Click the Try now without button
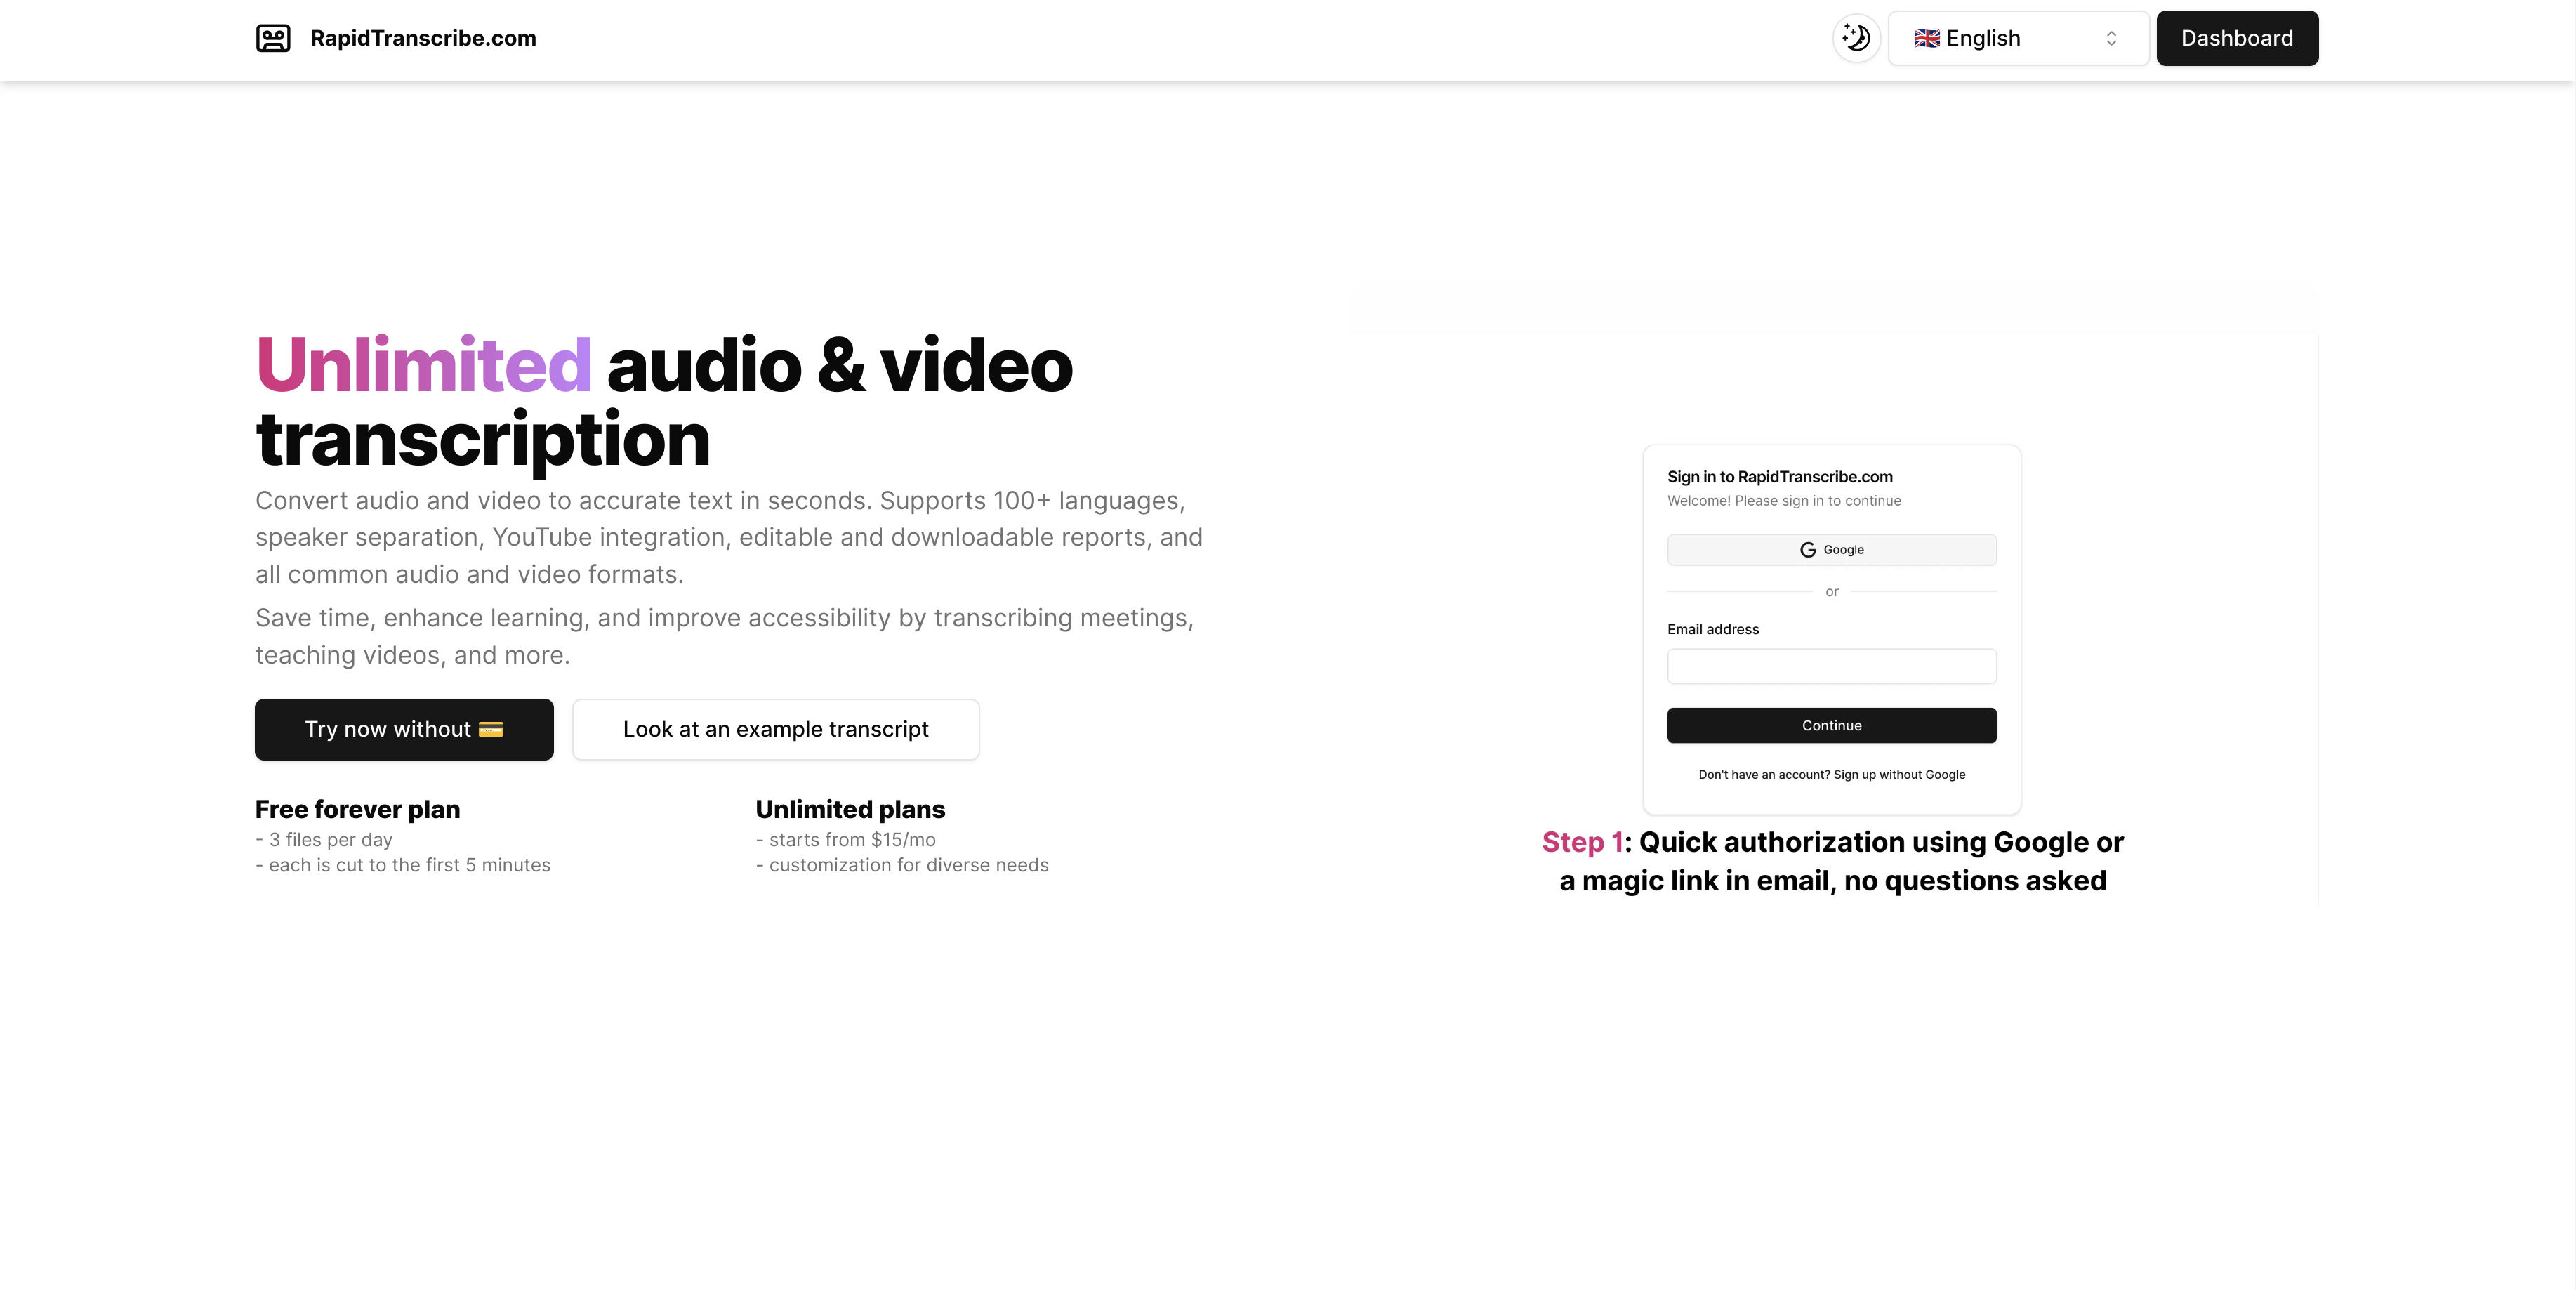The image size is (2576, 1290). click(403, 729)
